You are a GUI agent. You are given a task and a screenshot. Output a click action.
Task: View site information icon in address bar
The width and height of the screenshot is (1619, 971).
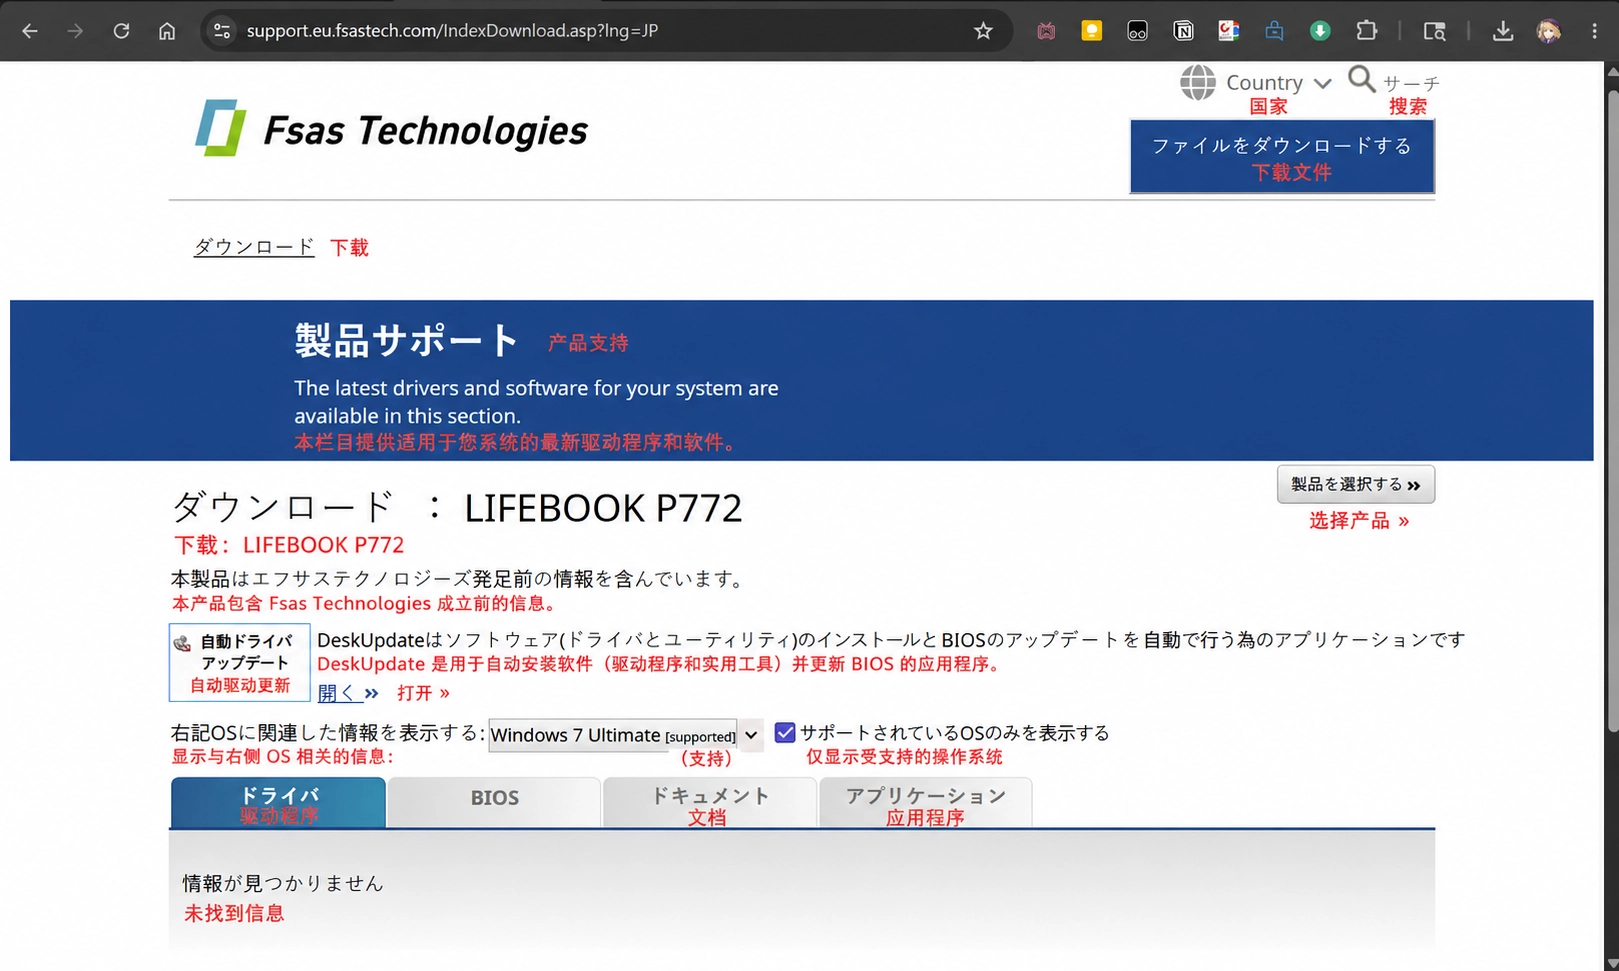tap(222, 31)
